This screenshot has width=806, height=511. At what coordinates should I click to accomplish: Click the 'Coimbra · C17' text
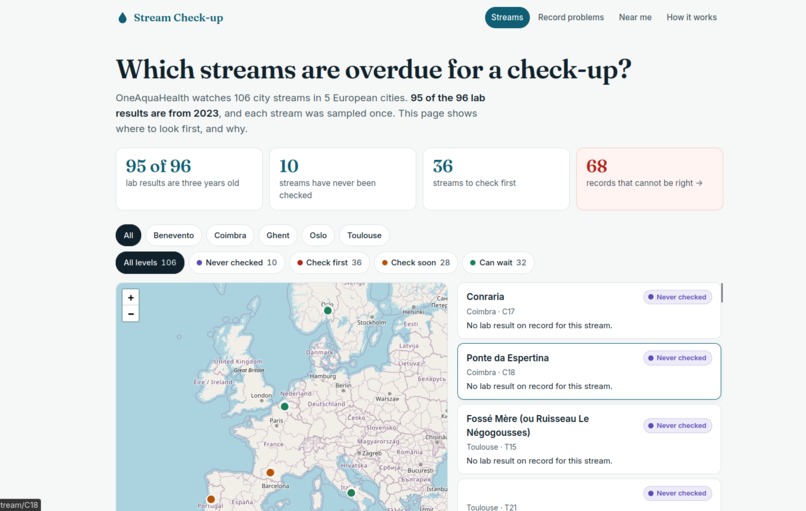pos(490,312)
